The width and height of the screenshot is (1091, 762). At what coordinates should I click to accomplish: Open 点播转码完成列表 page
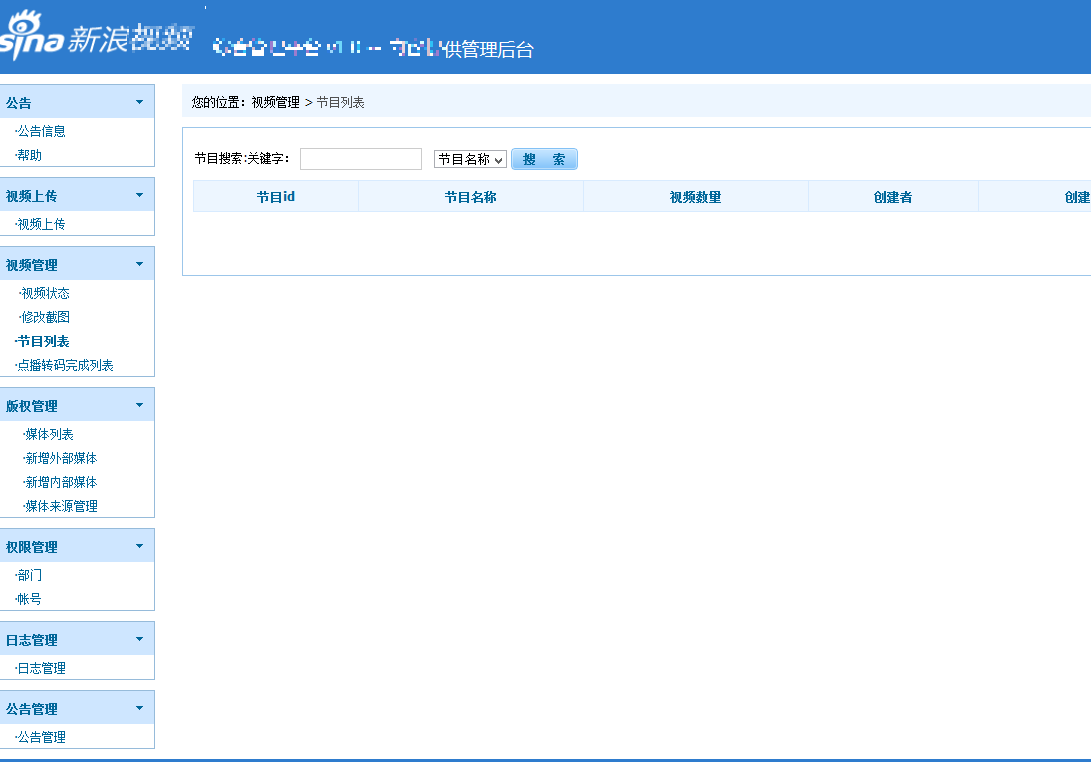coord(65,365)
